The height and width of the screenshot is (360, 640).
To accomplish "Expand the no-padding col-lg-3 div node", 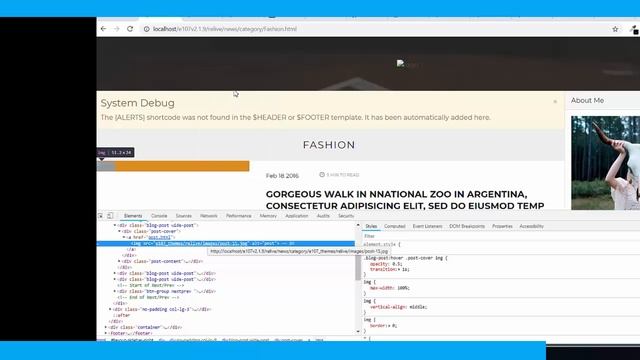I will [110, 309].
